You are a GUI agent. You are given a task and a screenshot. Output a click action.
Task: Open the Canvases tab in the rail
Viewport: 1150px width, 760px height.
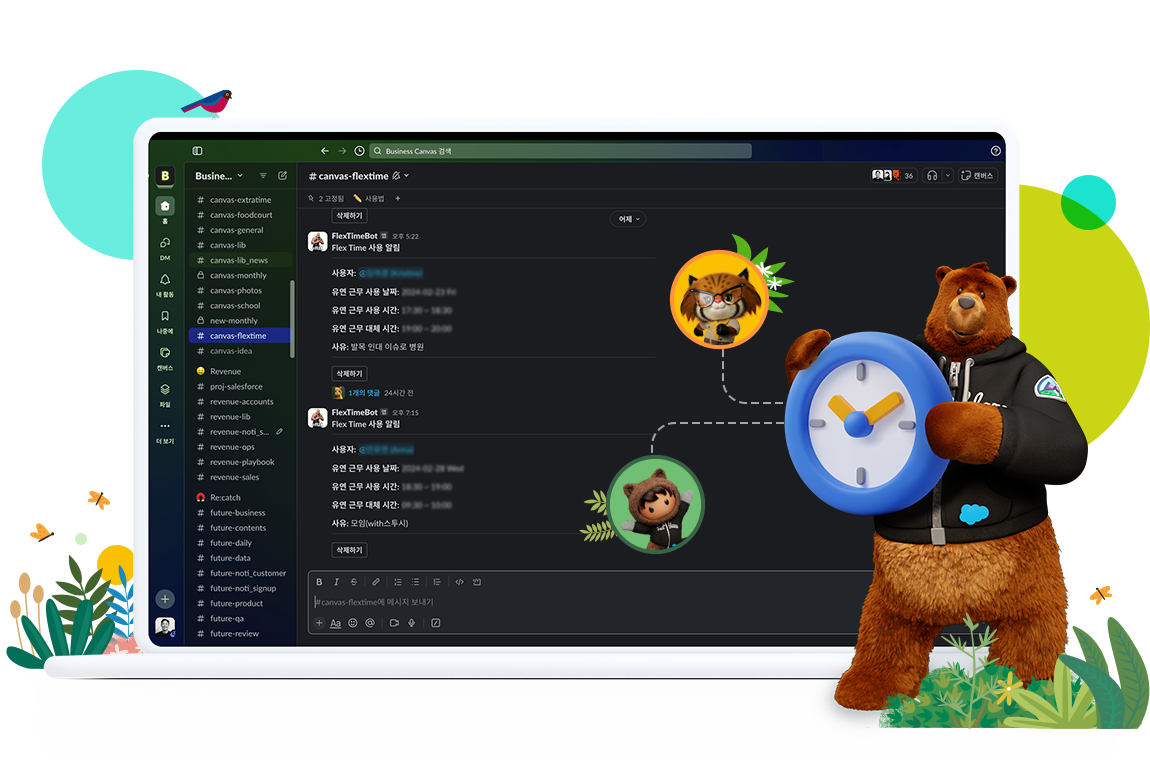click(x=165, y=358)
